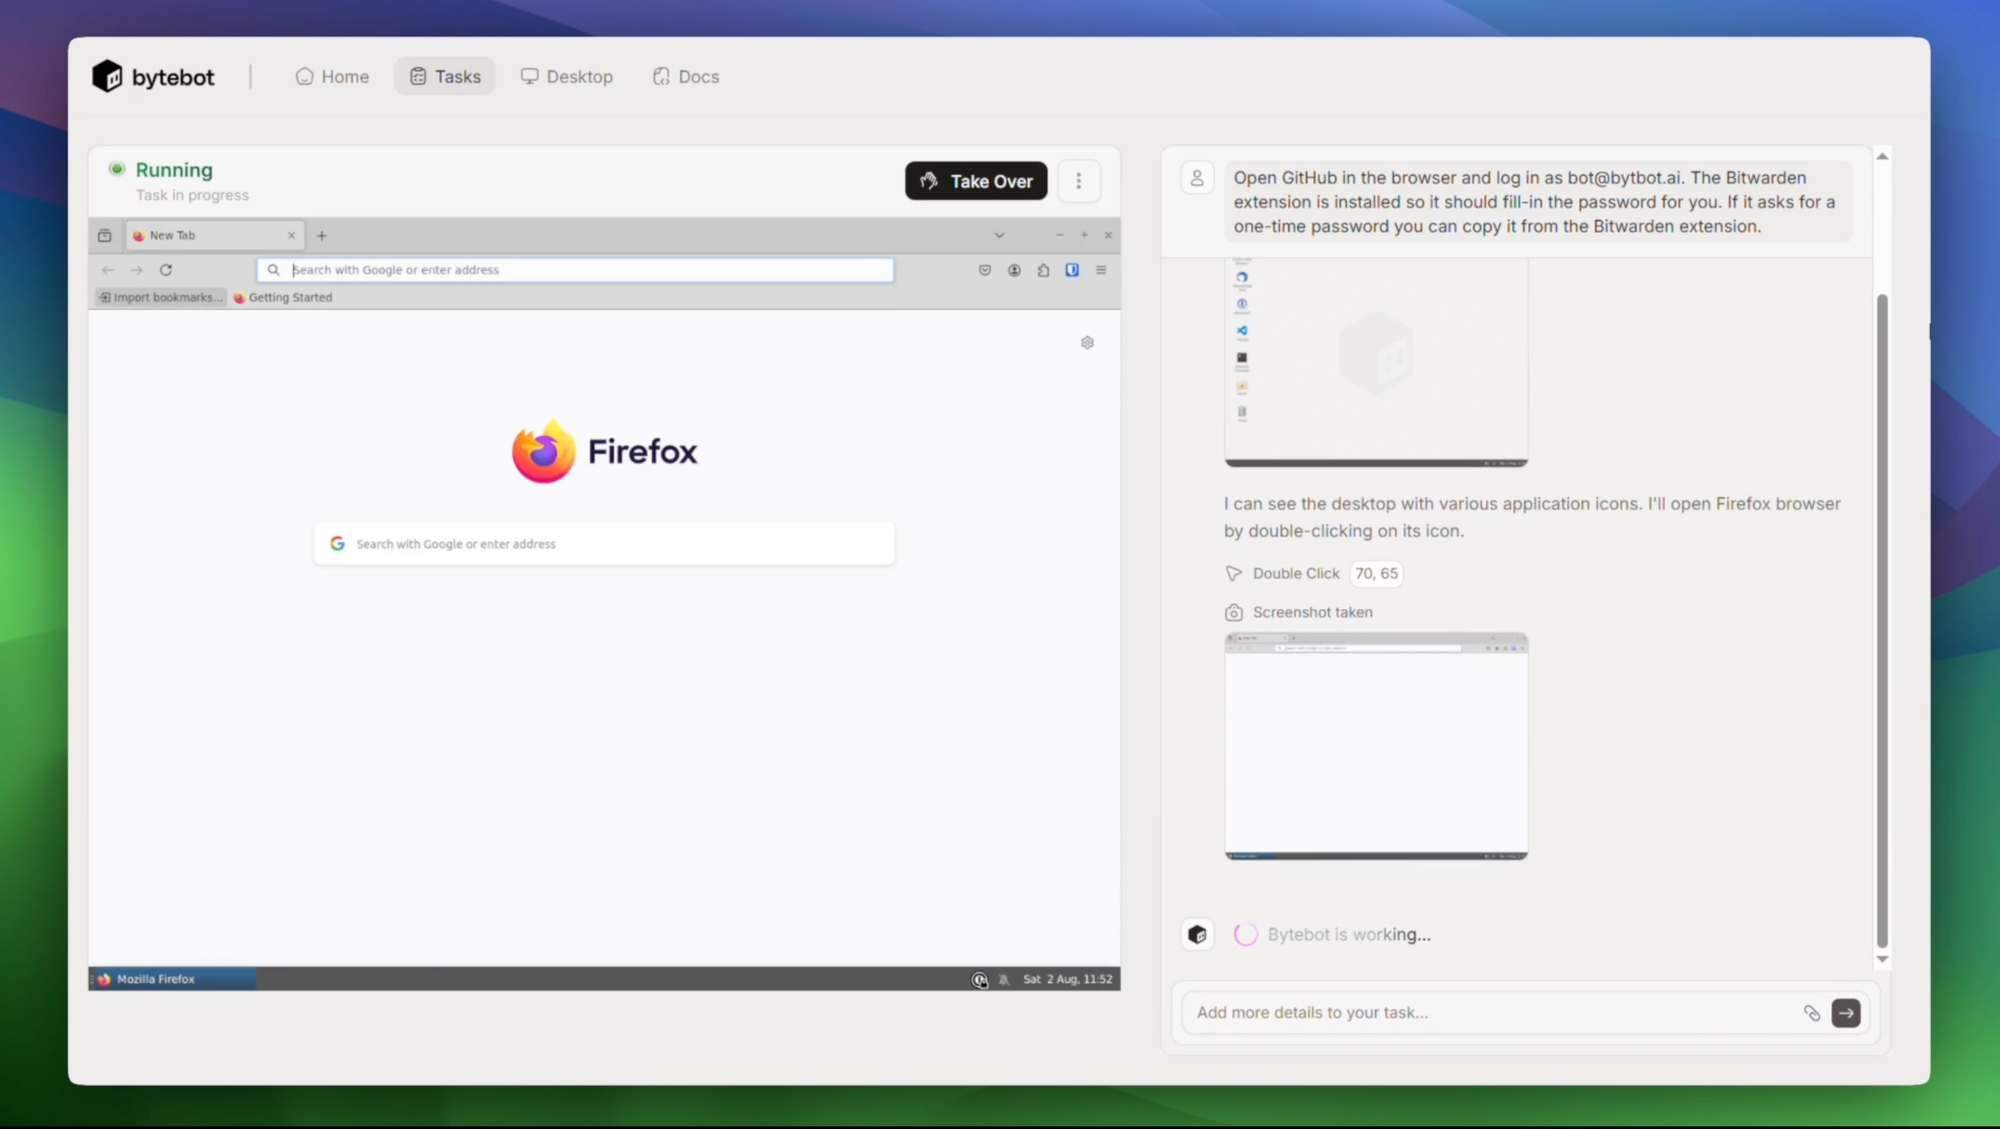2000x1129 pixels.
Task: Open Firefox hamburger application menu
Action: [1101, 270]
